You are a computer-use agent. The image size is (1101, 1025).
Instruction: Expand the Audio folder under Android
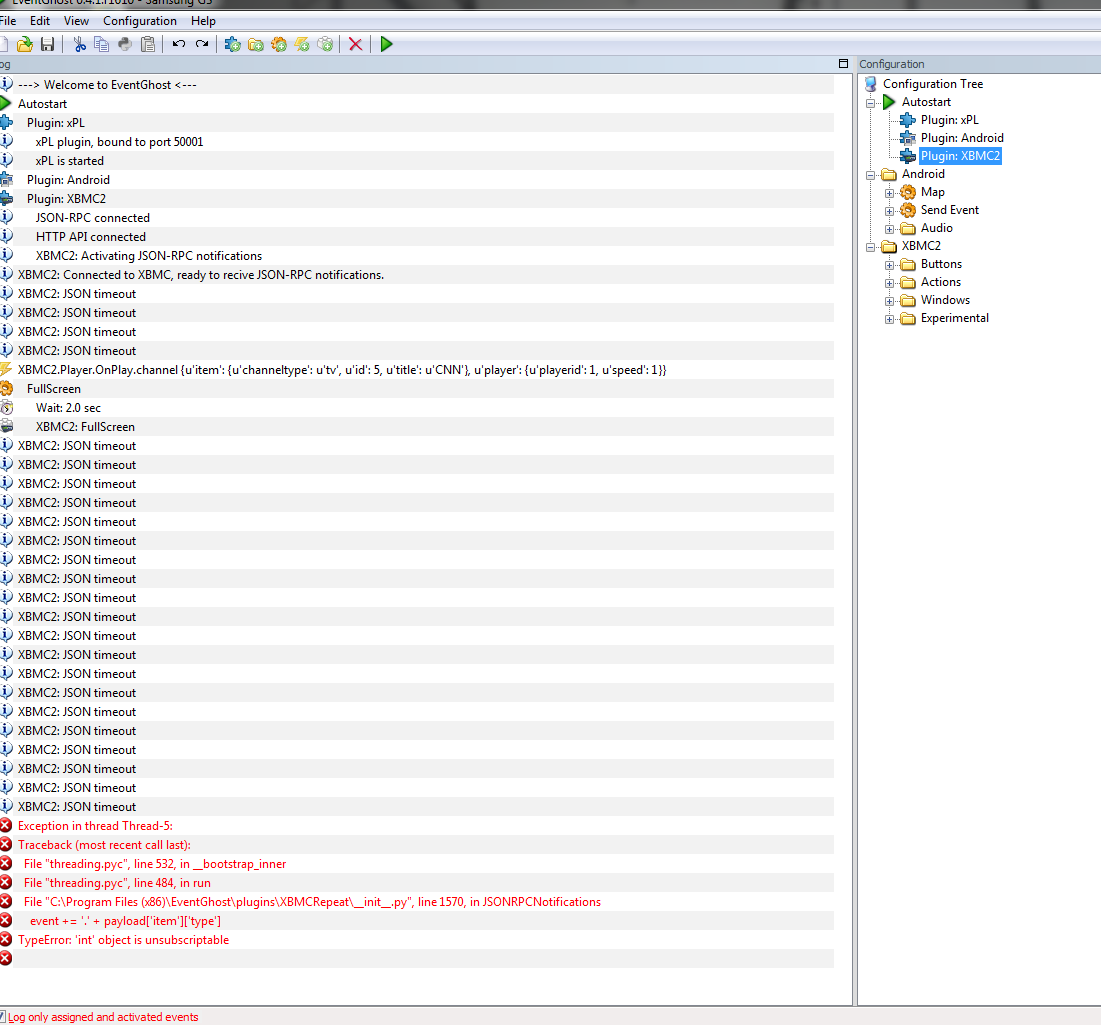pyautogui.click(x=890, y=229)
